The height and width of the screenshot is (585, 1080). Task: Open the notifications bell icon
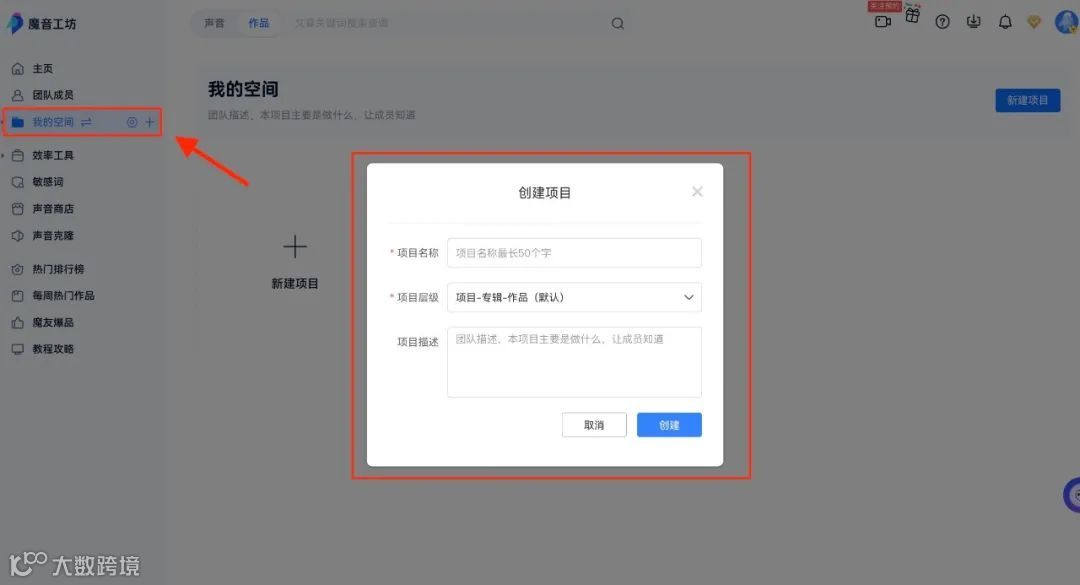[x=1005, y=21]
